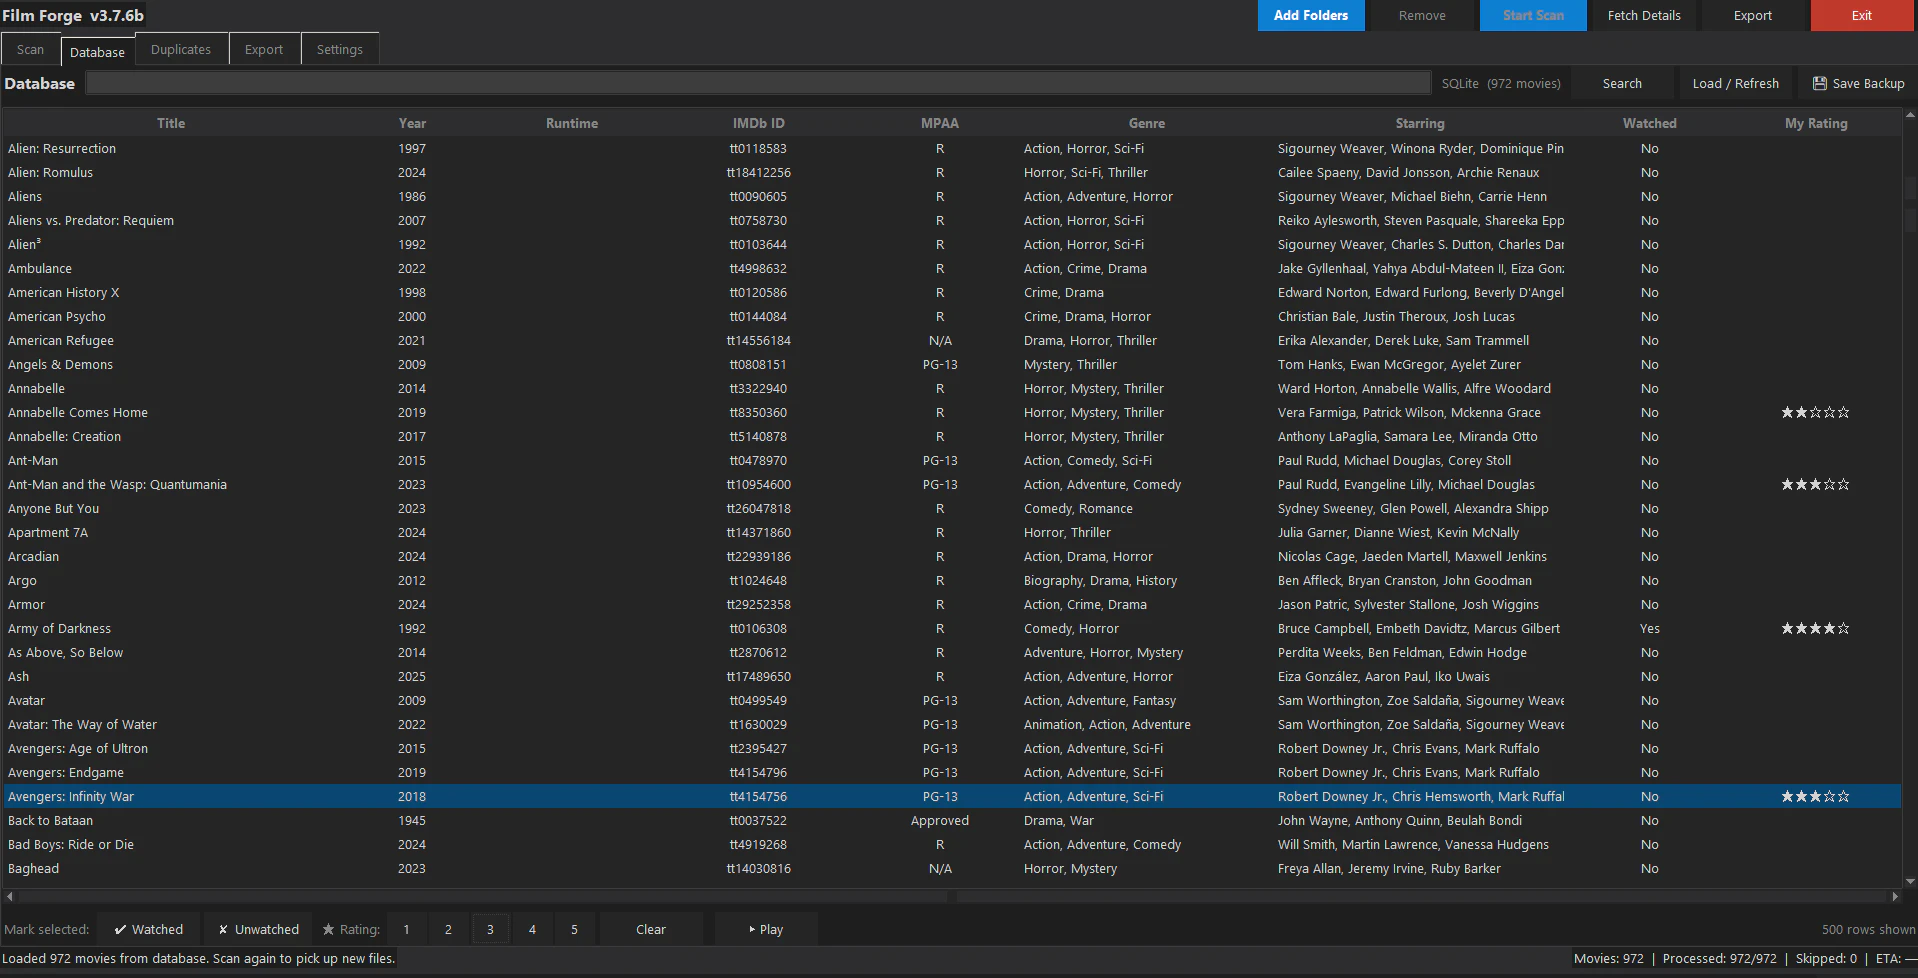Mark selected movie as Watched
This screenshot has width=1918, height=978.
(149, 929)
